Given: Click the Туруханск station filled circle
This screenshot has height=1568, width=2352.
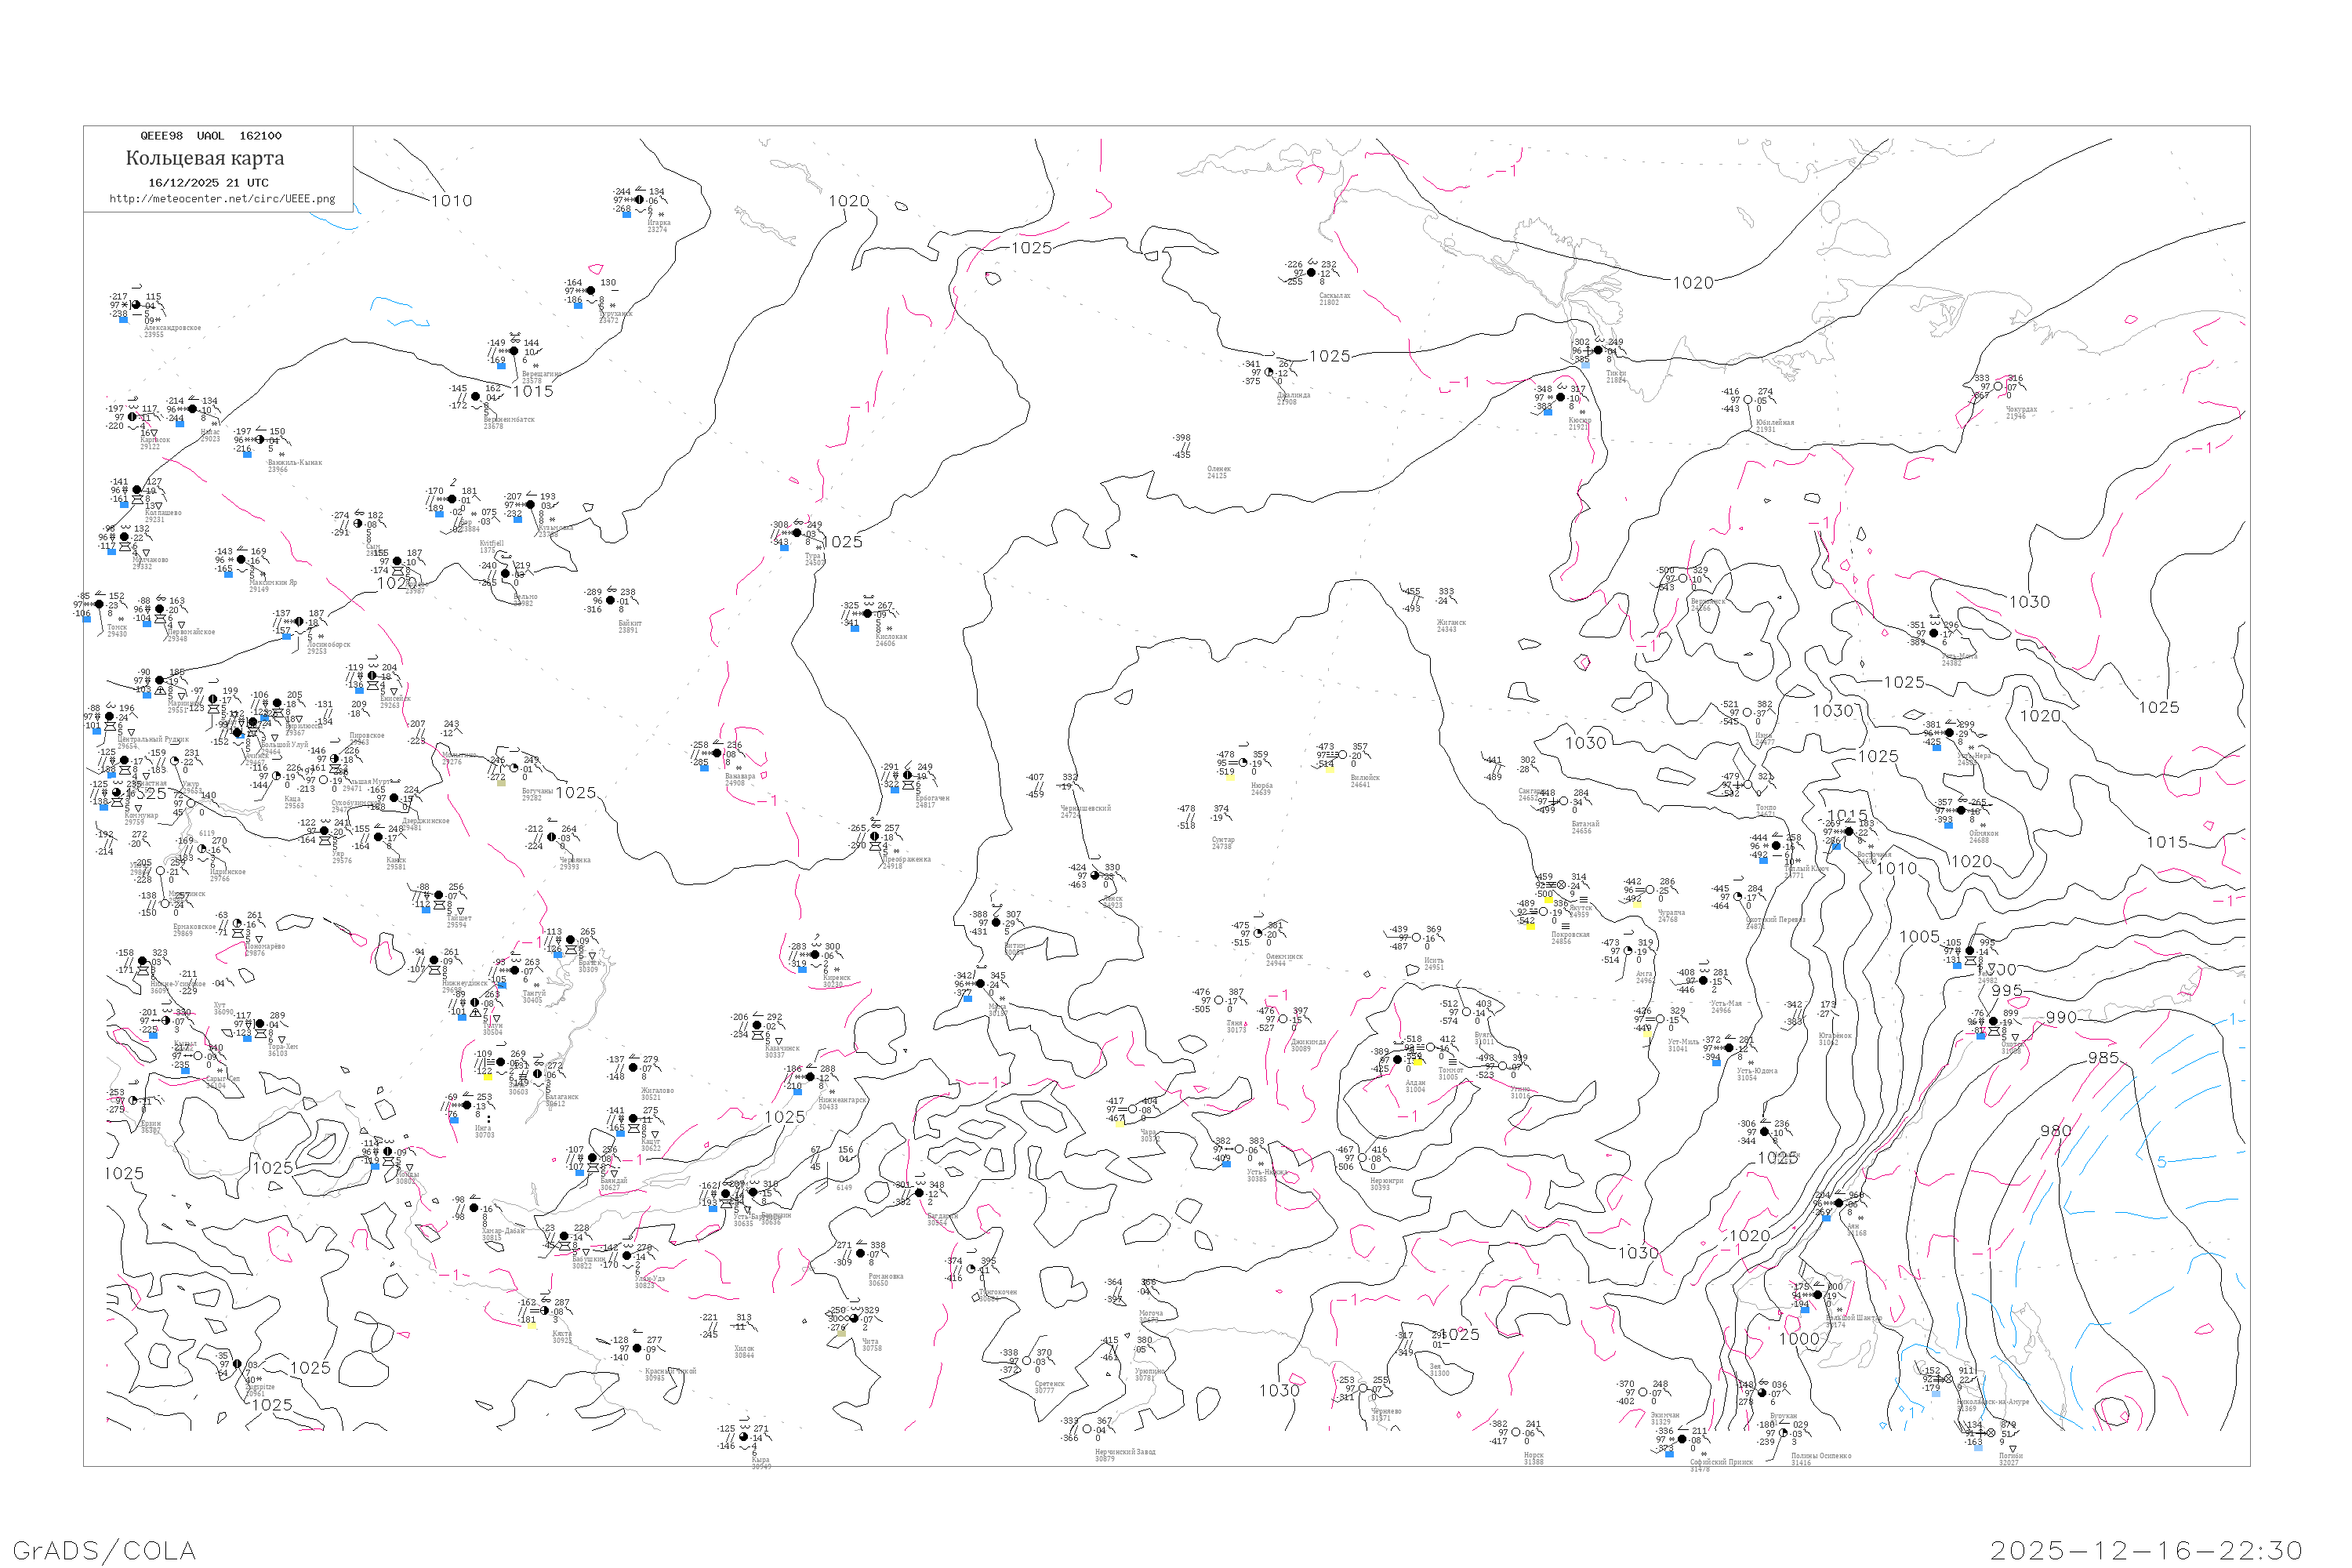Looking at the screenshot, I should [x=590, y=291].
